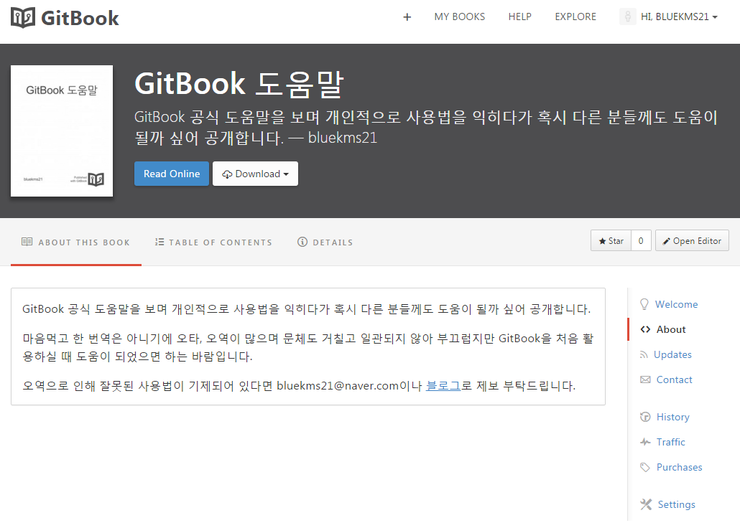The height and width of the screenshot is (528, 740).
Task: Click the GitBook 도움말 book title heading
Action: pos(239,84)
